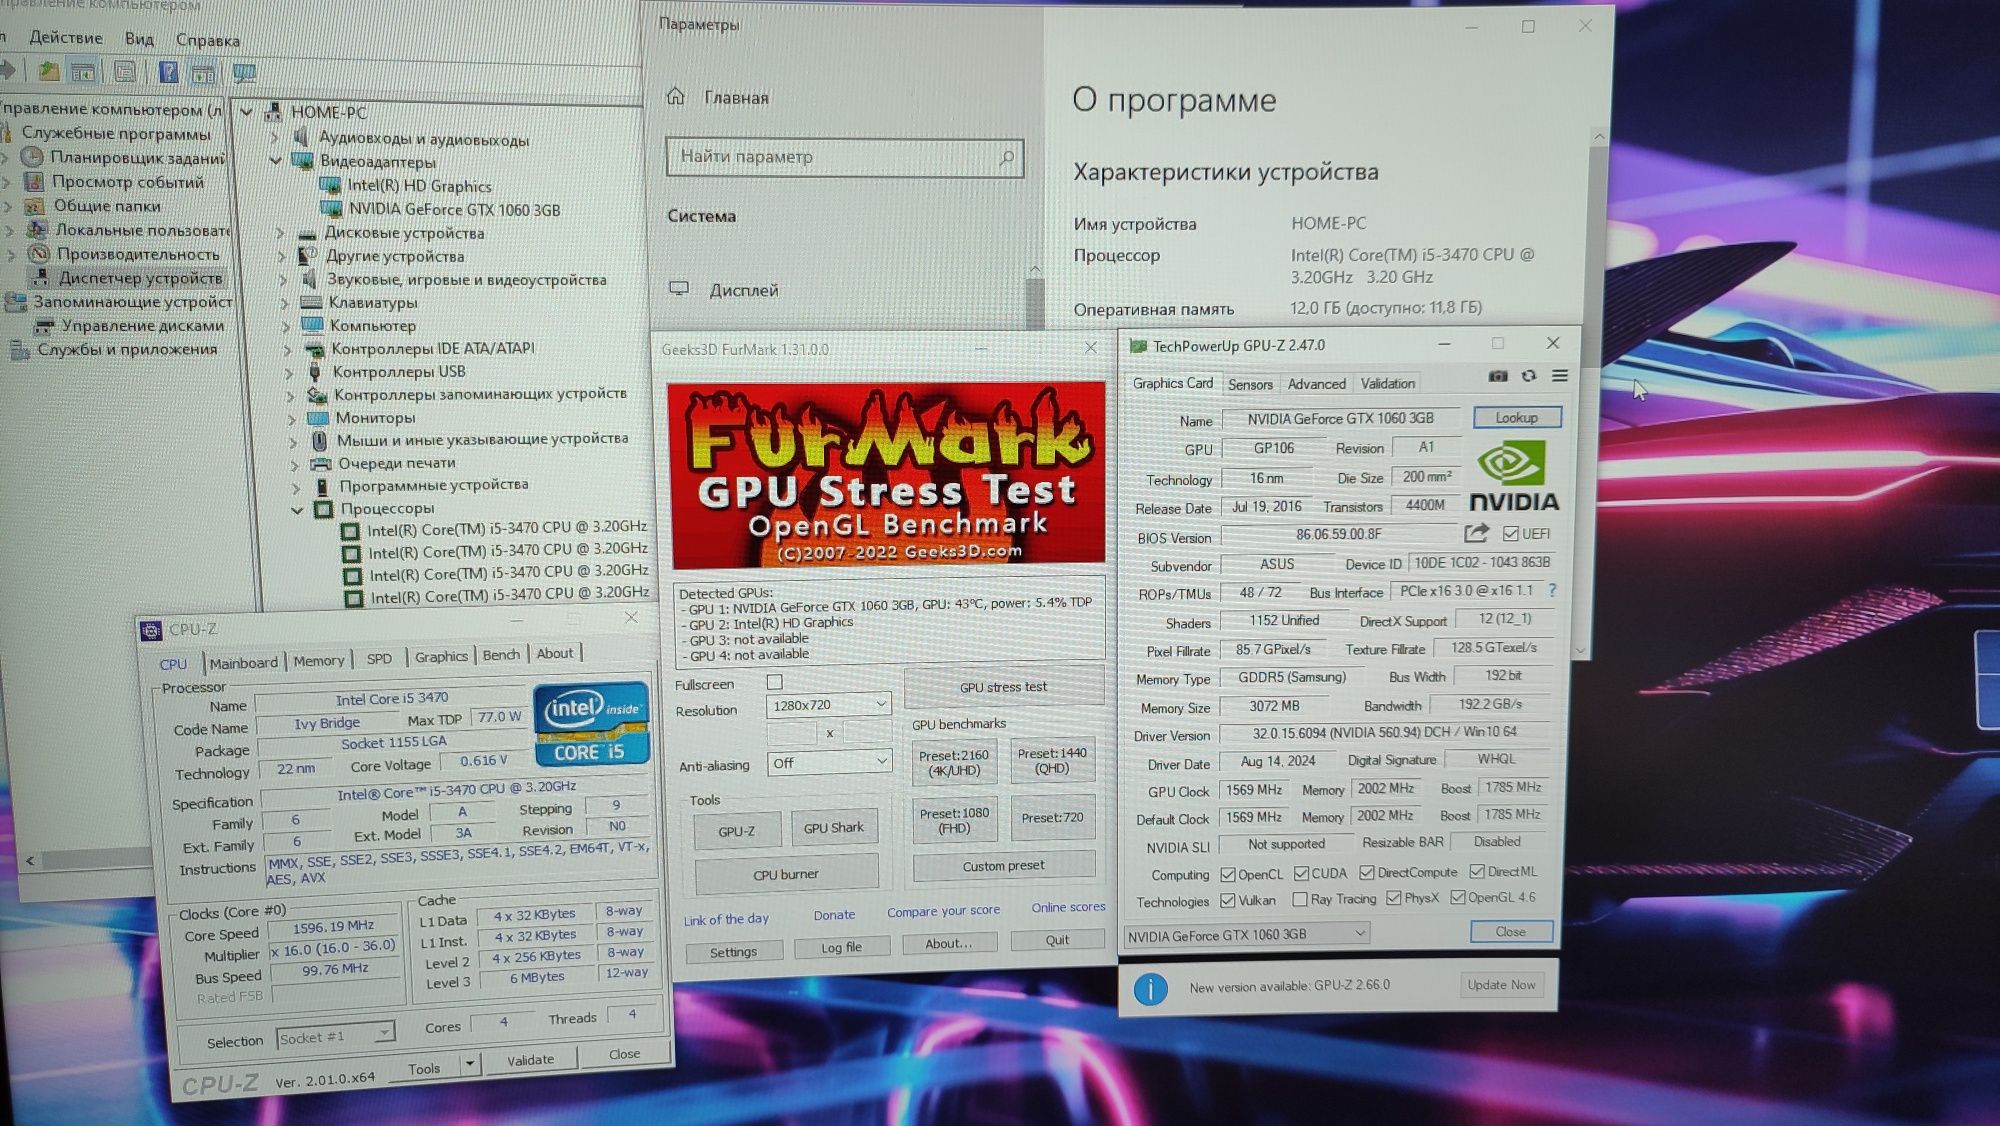Take a screenshot with GPU-Z camera icon
The height and width of the screenshot is (1126, 2000).
click(1497, 376)
